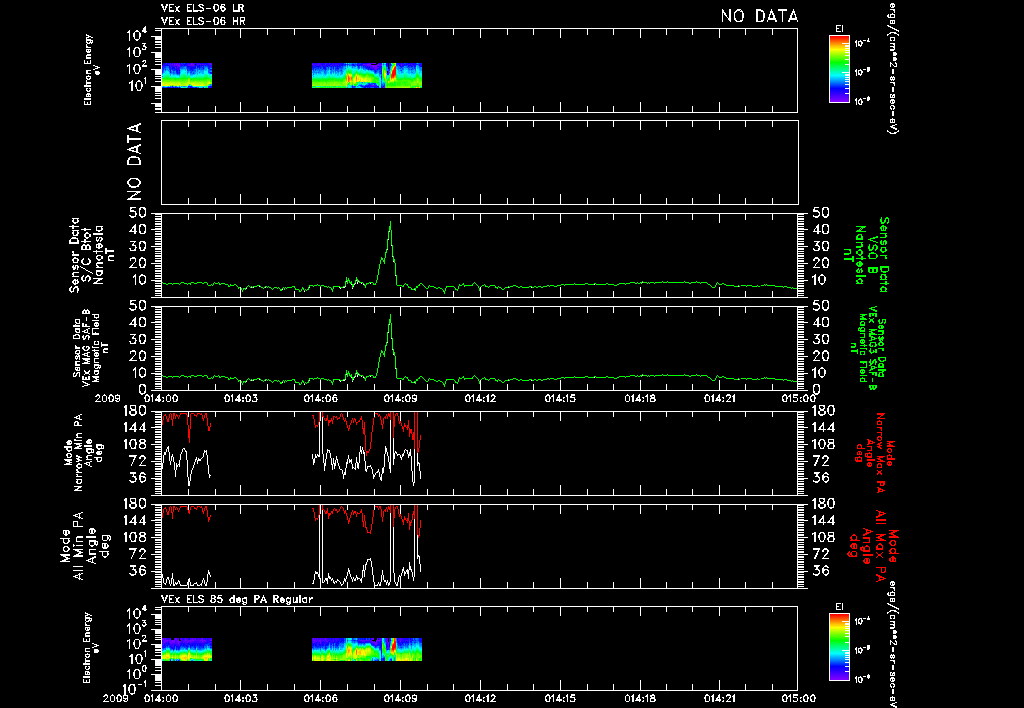1024x708 pixels.
Task: Click the red 'Mode All Max PA Angle' label
Action: pos(875,546)
